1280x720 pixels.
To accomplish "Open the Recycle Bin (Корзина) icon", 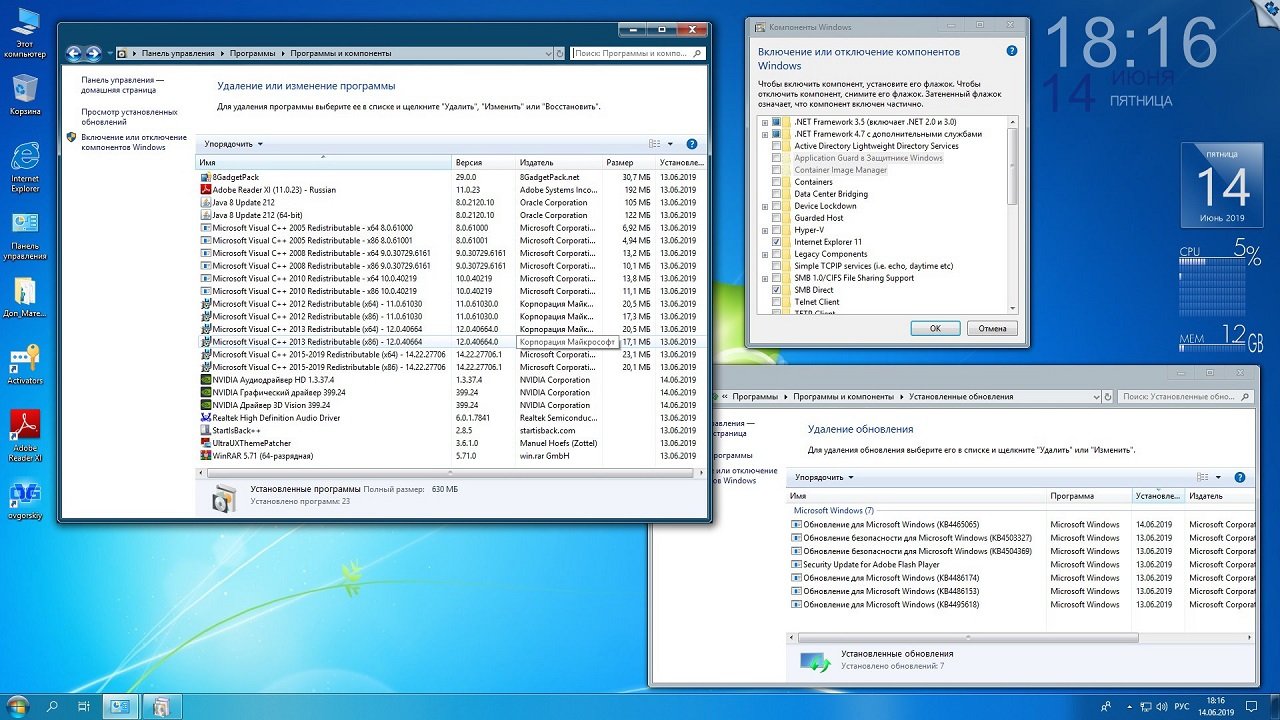I will 24,90.
